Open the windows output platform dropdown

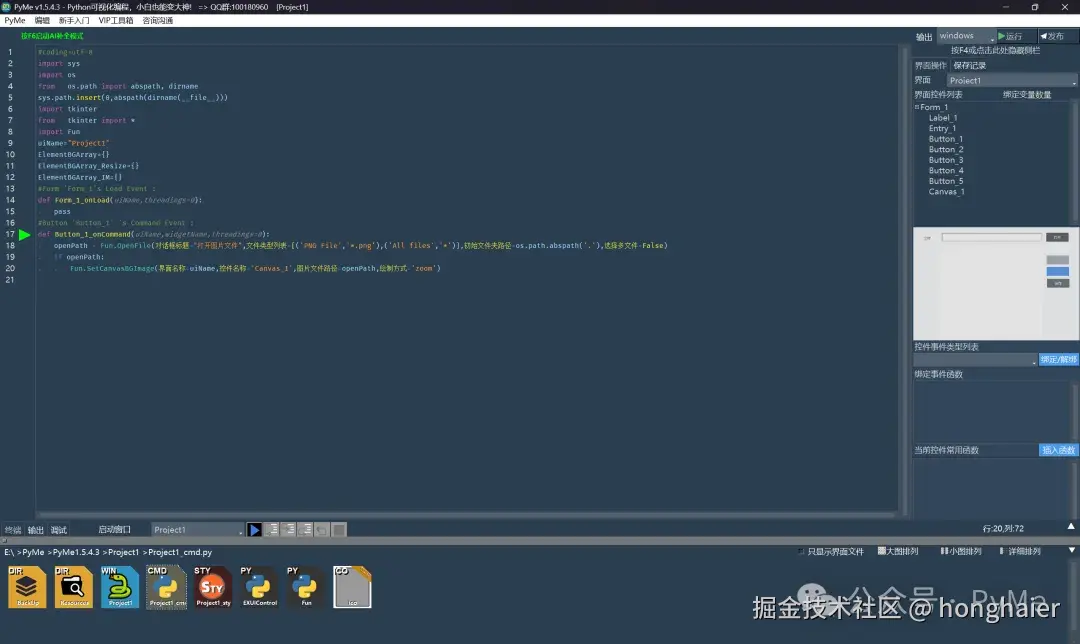point(966,36)
